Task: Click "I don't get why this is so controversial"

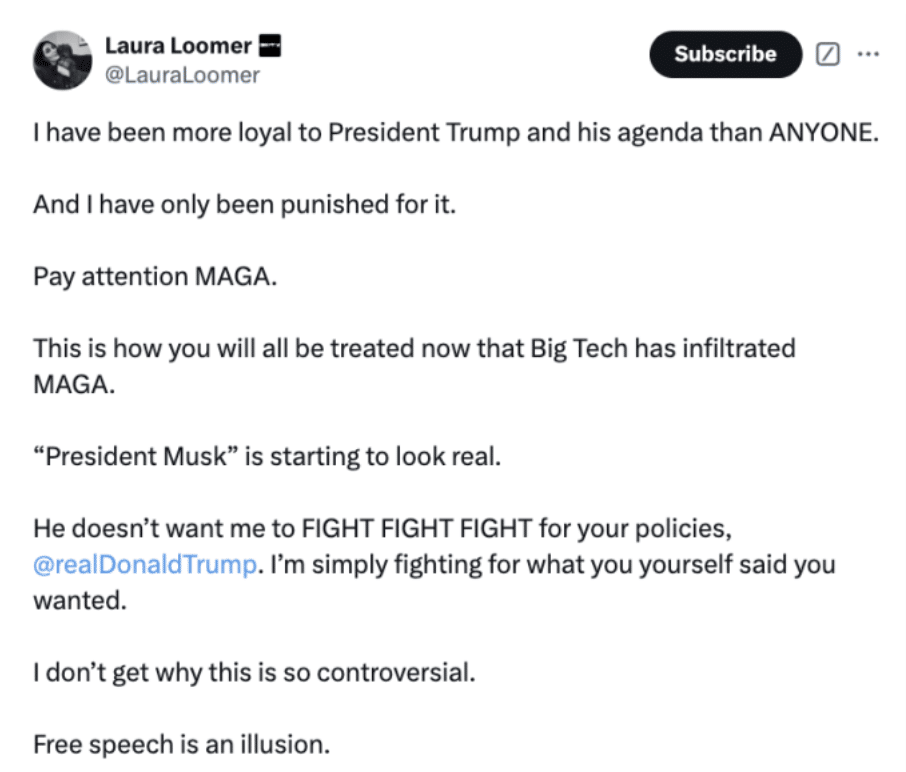Action: (254, 671)
